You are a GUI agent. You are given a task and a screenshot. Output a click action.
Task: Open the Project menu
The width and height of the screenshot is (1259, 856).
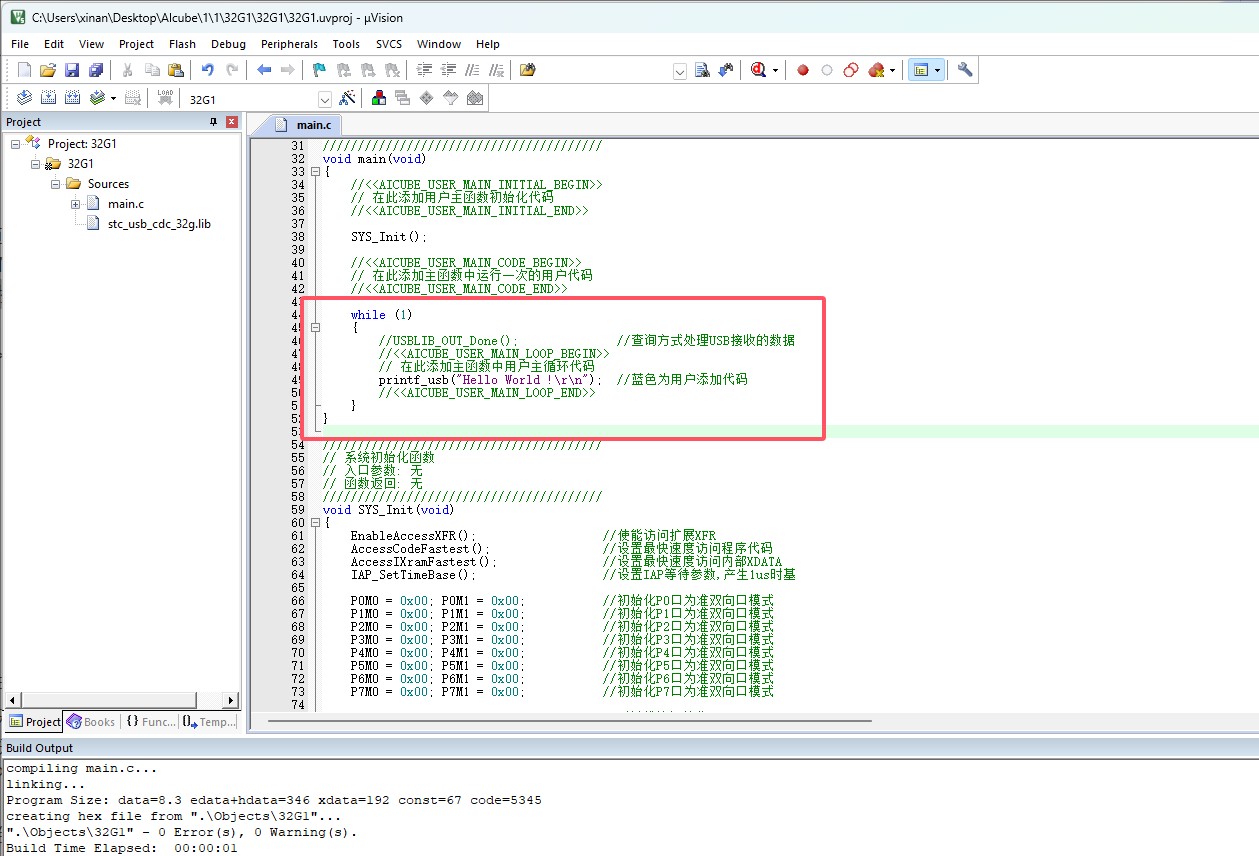pyautogui.click(x=136, y=44)
